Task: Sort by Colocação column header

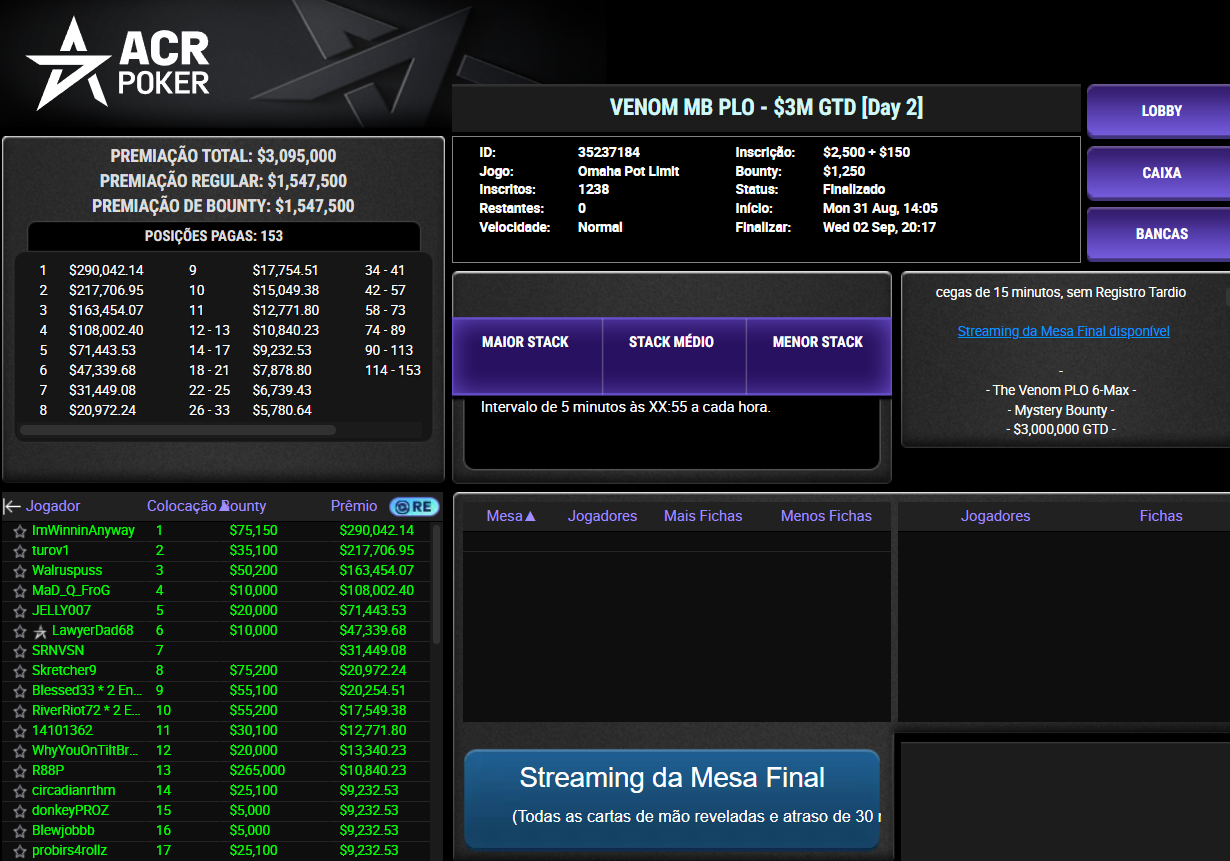Action: click(x=182, y=506)
